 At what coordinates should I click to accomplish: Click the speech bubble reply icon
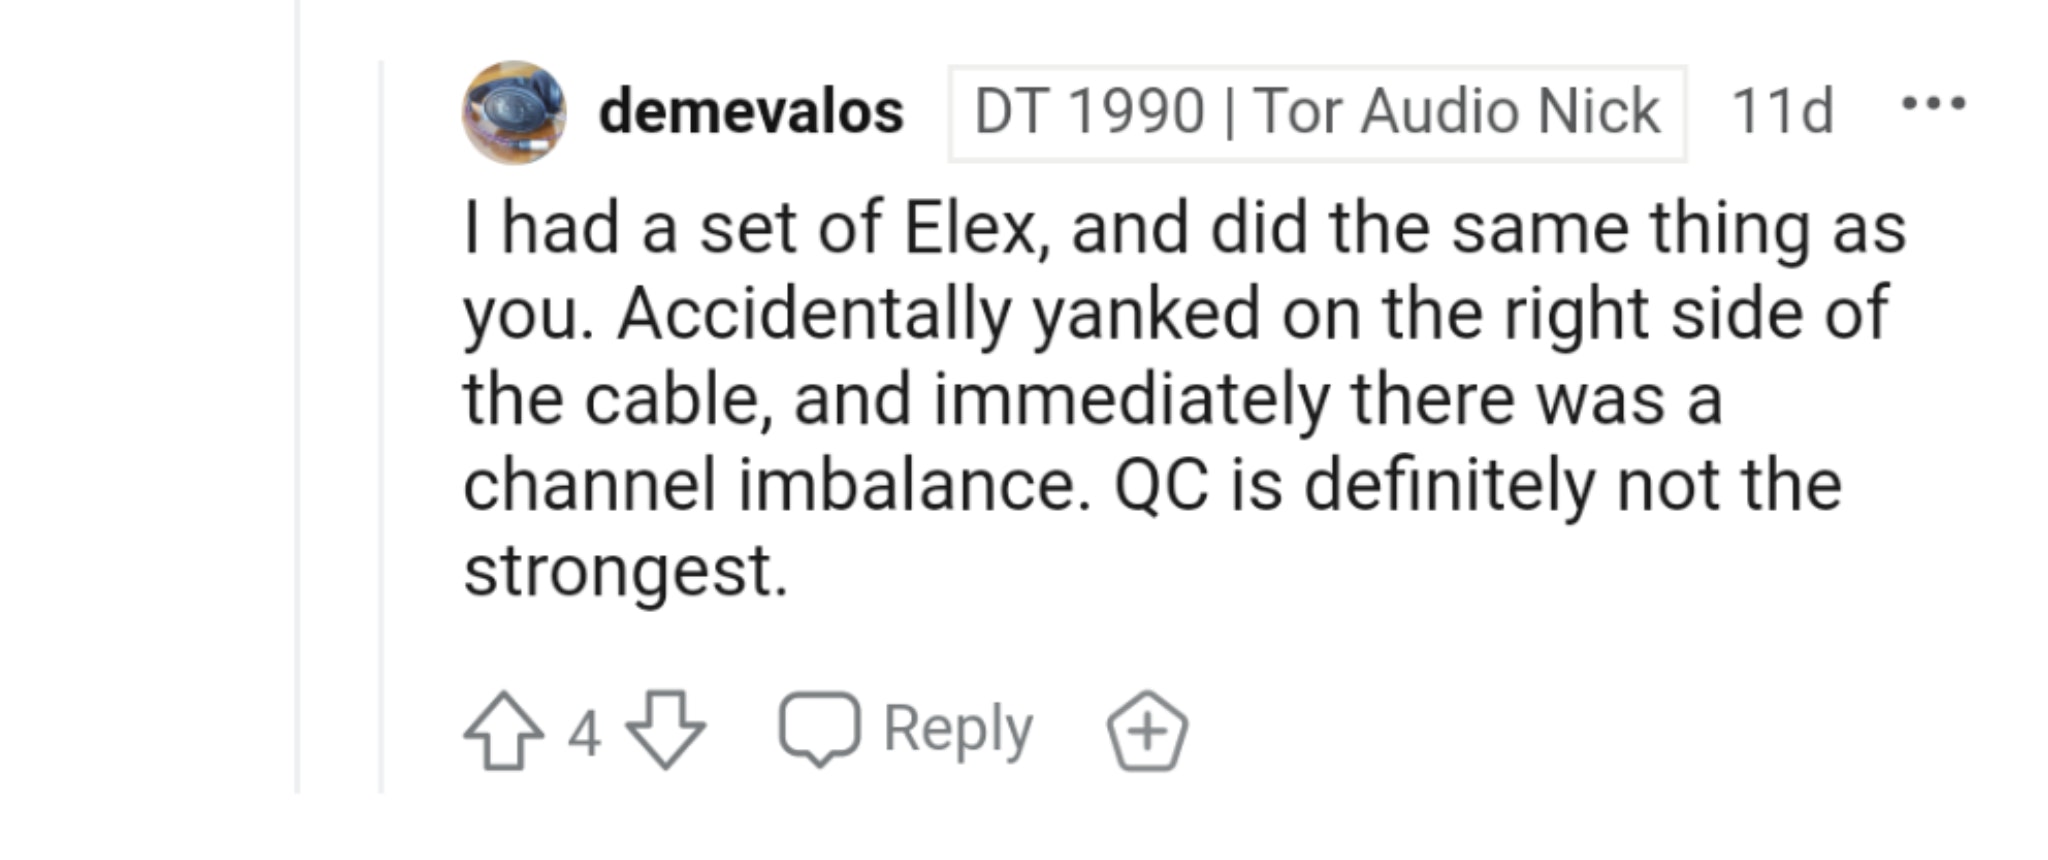(819, 729)
